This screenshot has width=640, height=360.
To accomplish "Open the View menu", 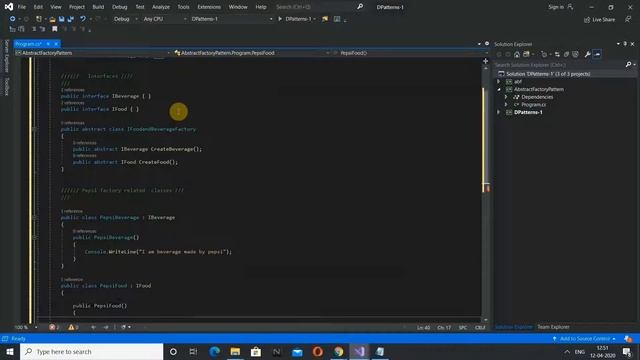I will pos(56,7).
